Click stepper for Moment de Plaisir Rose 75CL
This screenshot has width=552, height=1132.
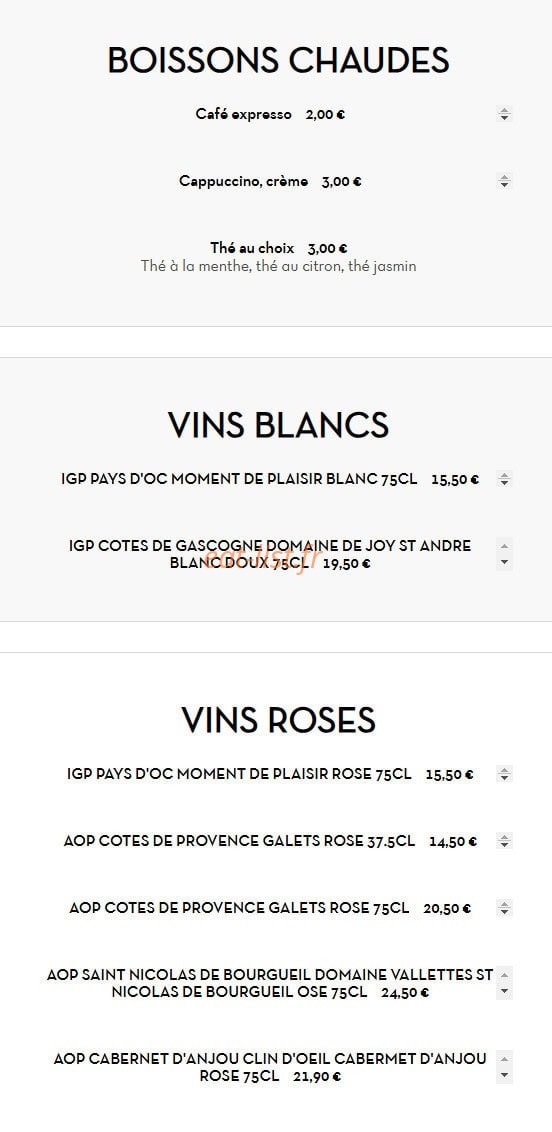(x=504, y=774)
